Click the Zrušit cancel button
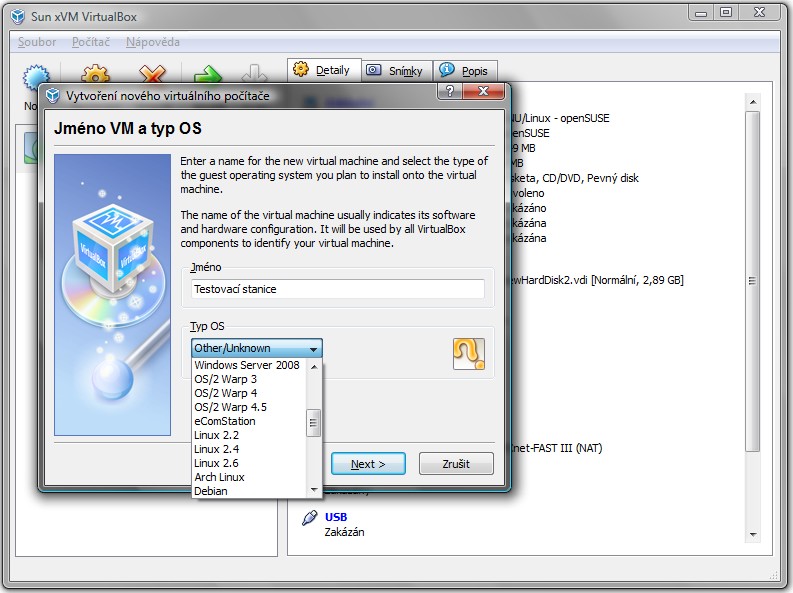Image resolution: width=793 pixels, height=593 pixels. point(456,464)
